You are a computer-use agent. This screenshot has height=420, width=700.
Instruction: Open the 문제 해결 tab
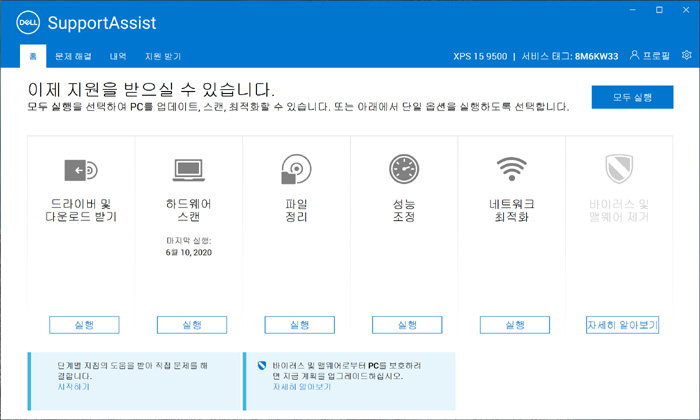click(73, 56)
